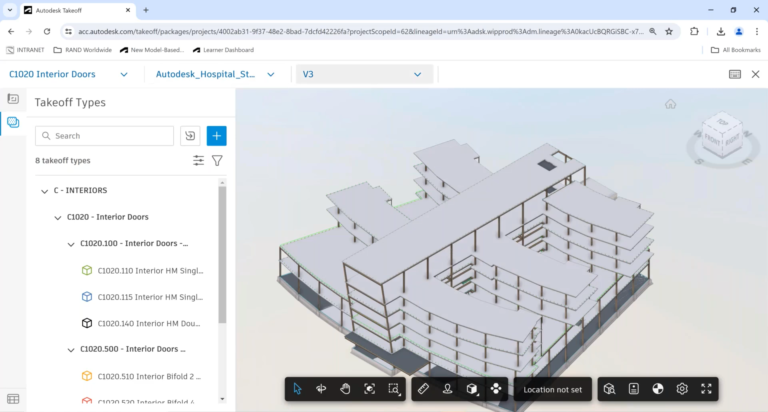Open the Autodesk_Hospital_St... model dropdown
Image resolution: width=768 pixels, height=412 pixels.
pyautogui.click(x=215, y=74)
